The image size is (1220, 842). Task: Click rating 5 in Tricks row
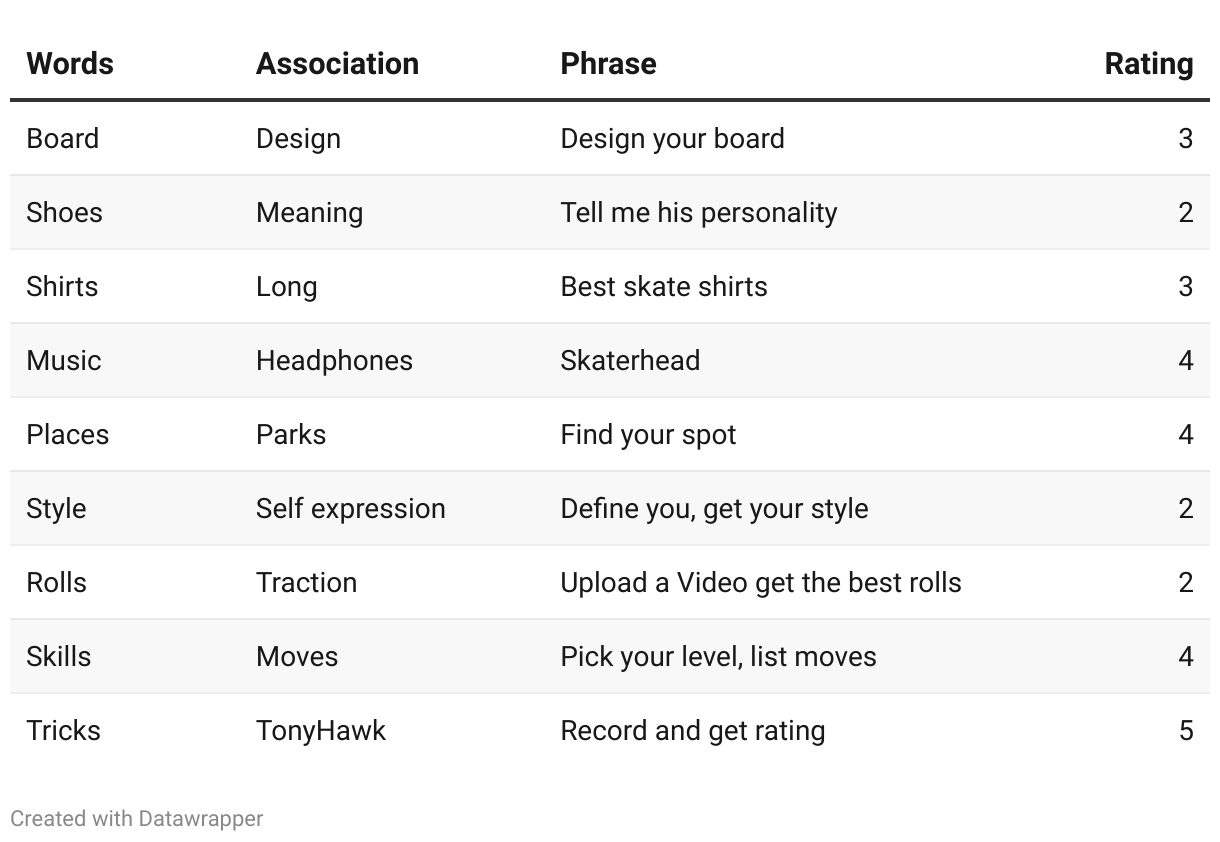pos(1186,730)
